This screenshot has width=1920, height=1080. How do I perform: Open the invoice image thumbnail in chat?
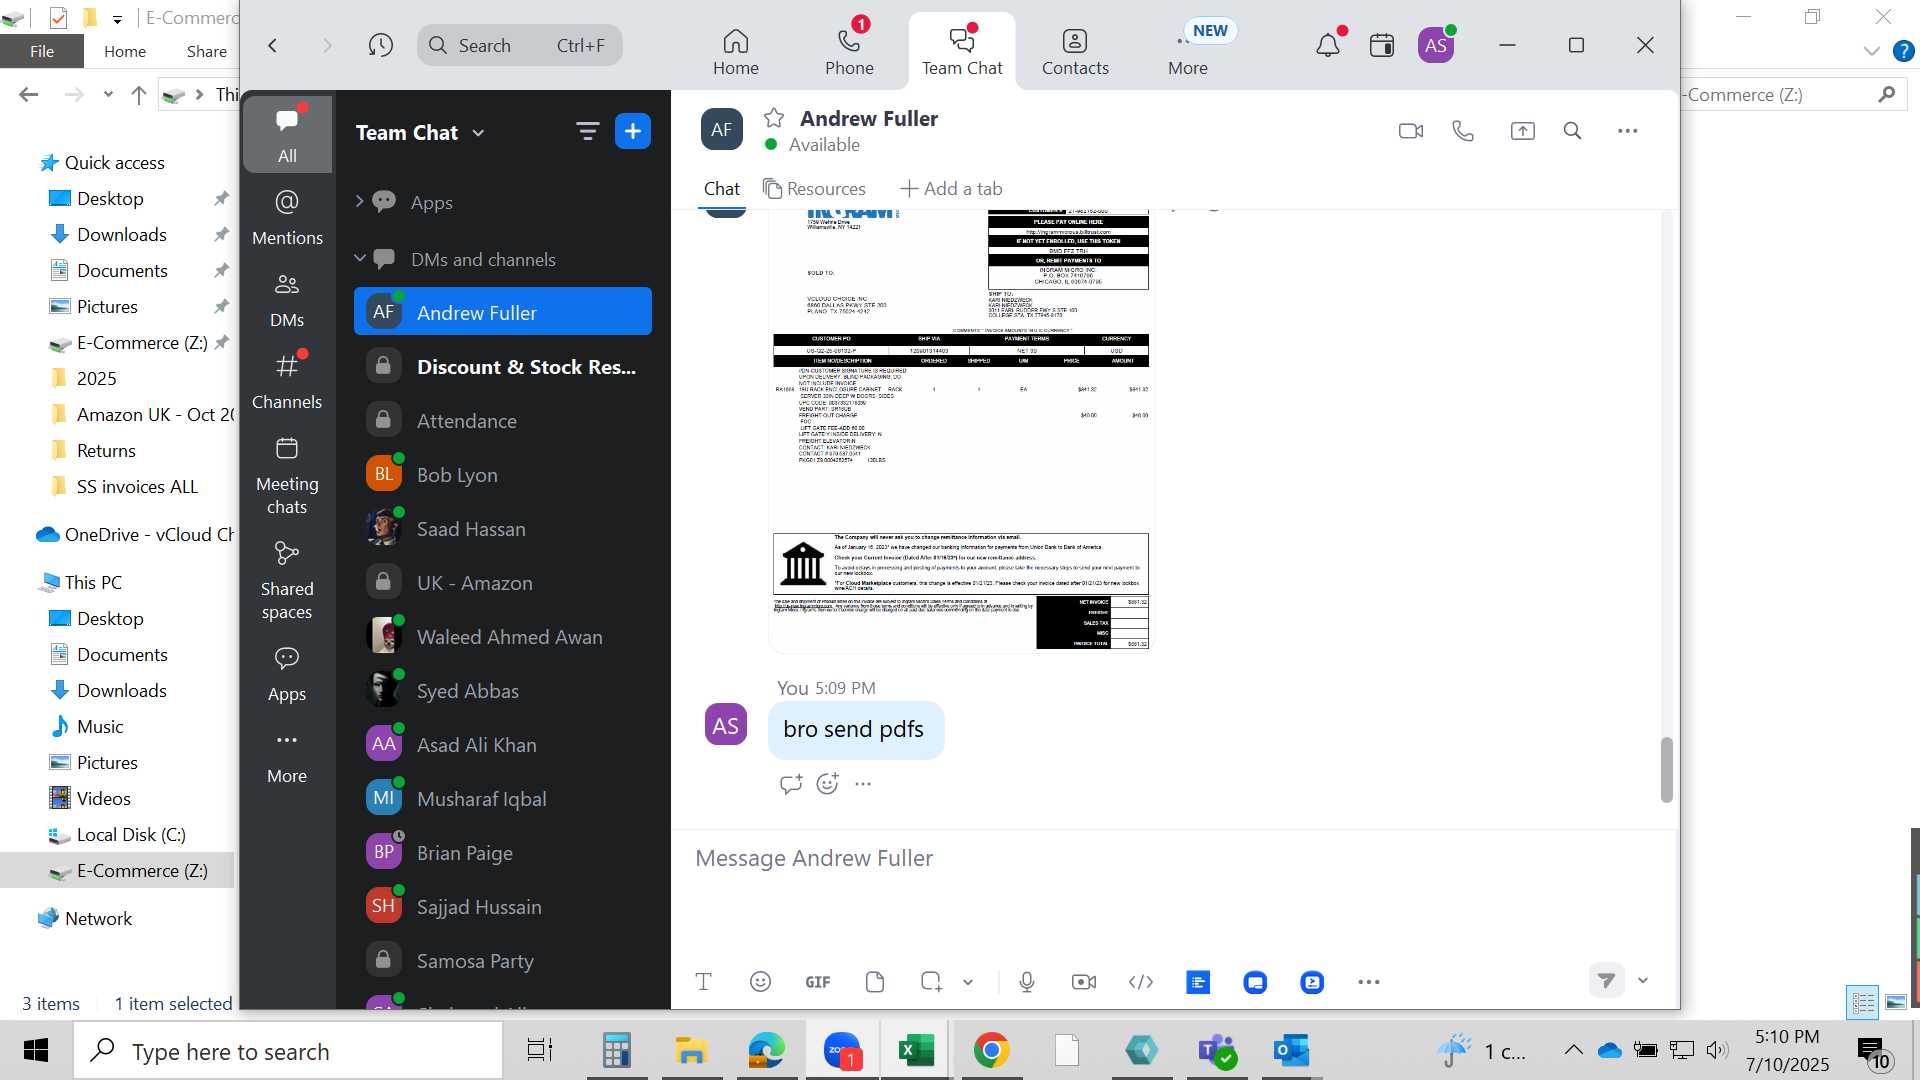pyautogui.click(x=961, y=430)
